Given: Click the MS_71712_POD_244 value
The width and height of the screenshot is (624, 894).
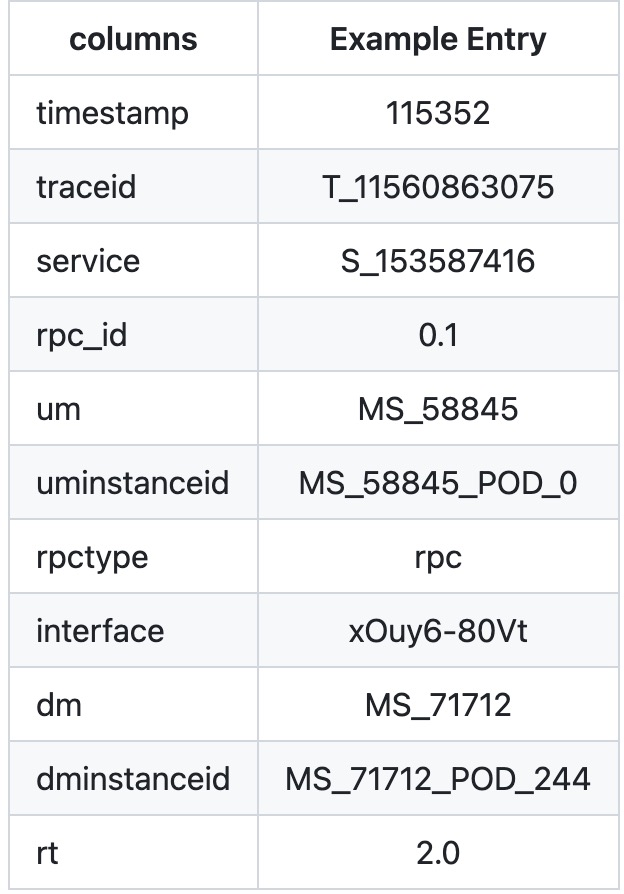Looking at the screenshot, I should click(438, 779).
